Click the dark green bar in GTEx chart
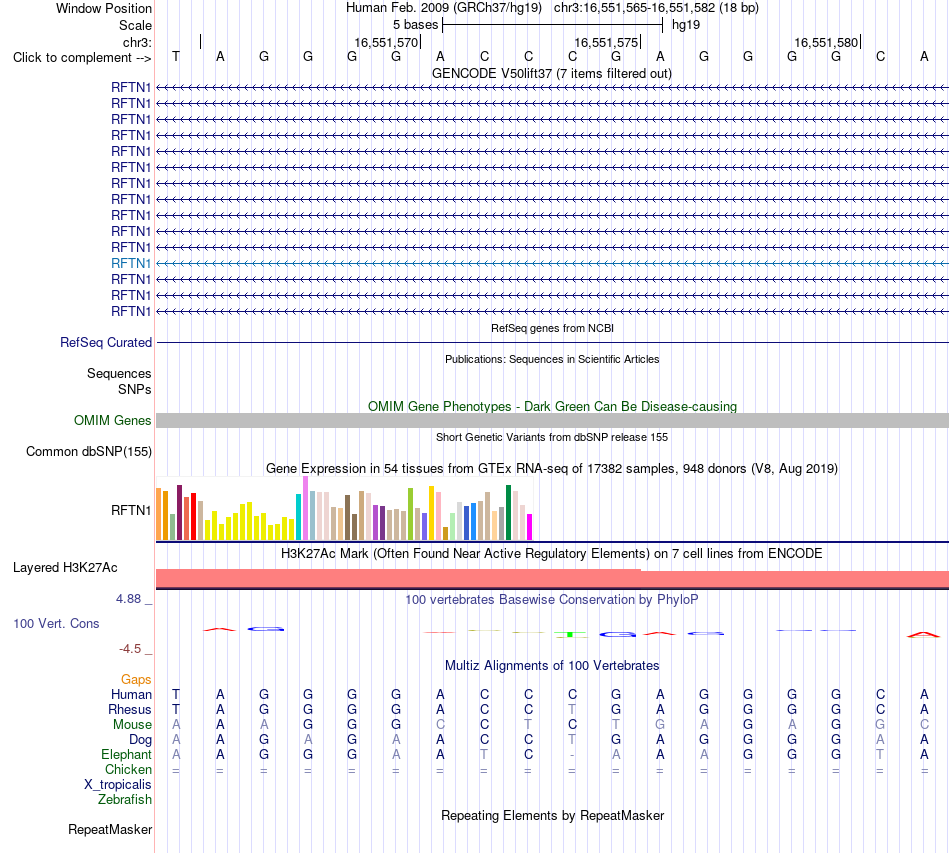The height and width of the screenshot is (853, 950). pyautogui.click(x=508, y=513)
